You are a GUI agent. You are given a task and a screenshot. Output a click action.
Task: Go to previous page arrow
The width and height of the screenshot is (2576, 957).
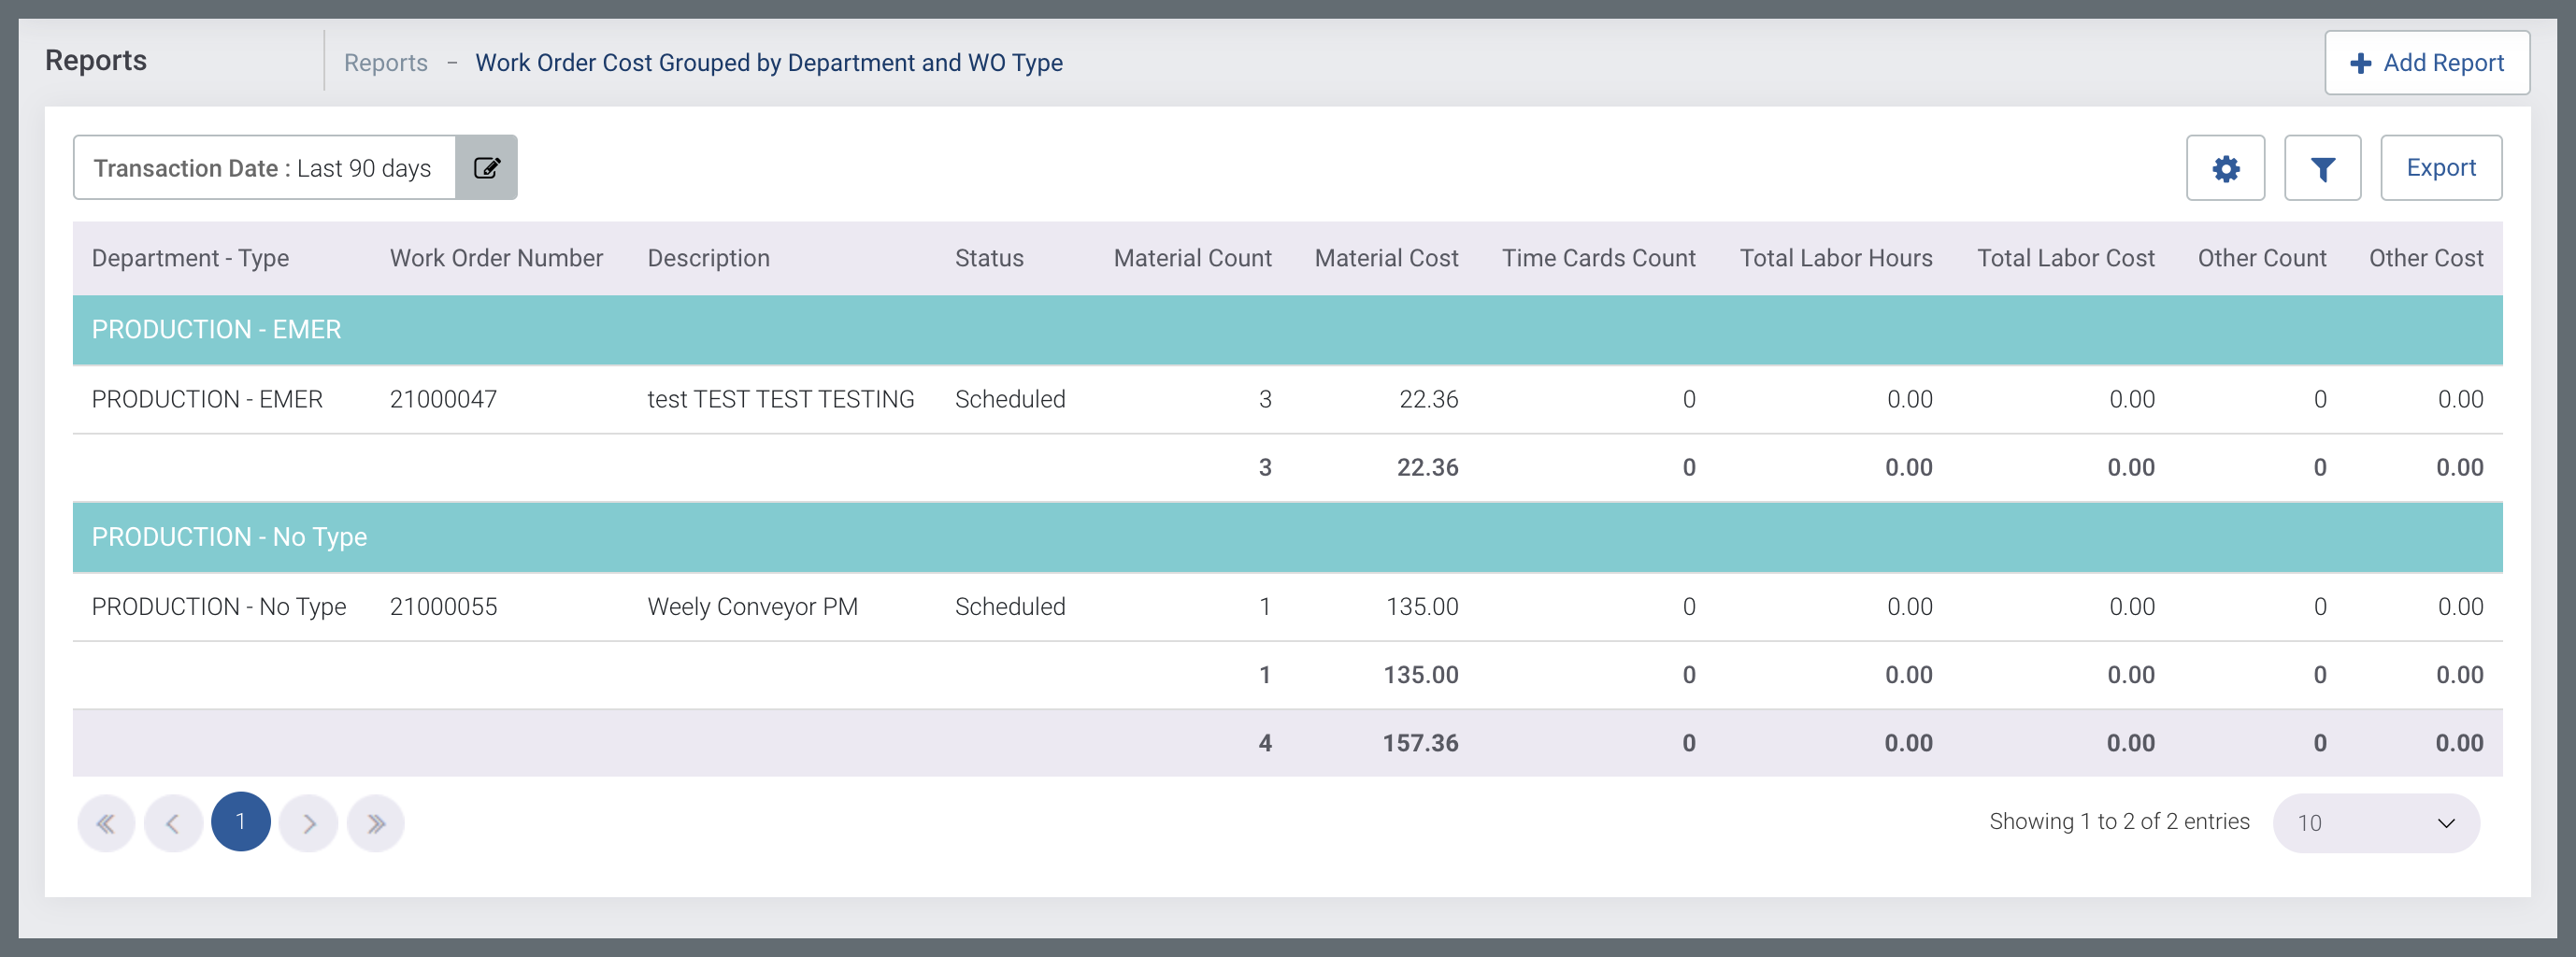click(x=173, y=822)
